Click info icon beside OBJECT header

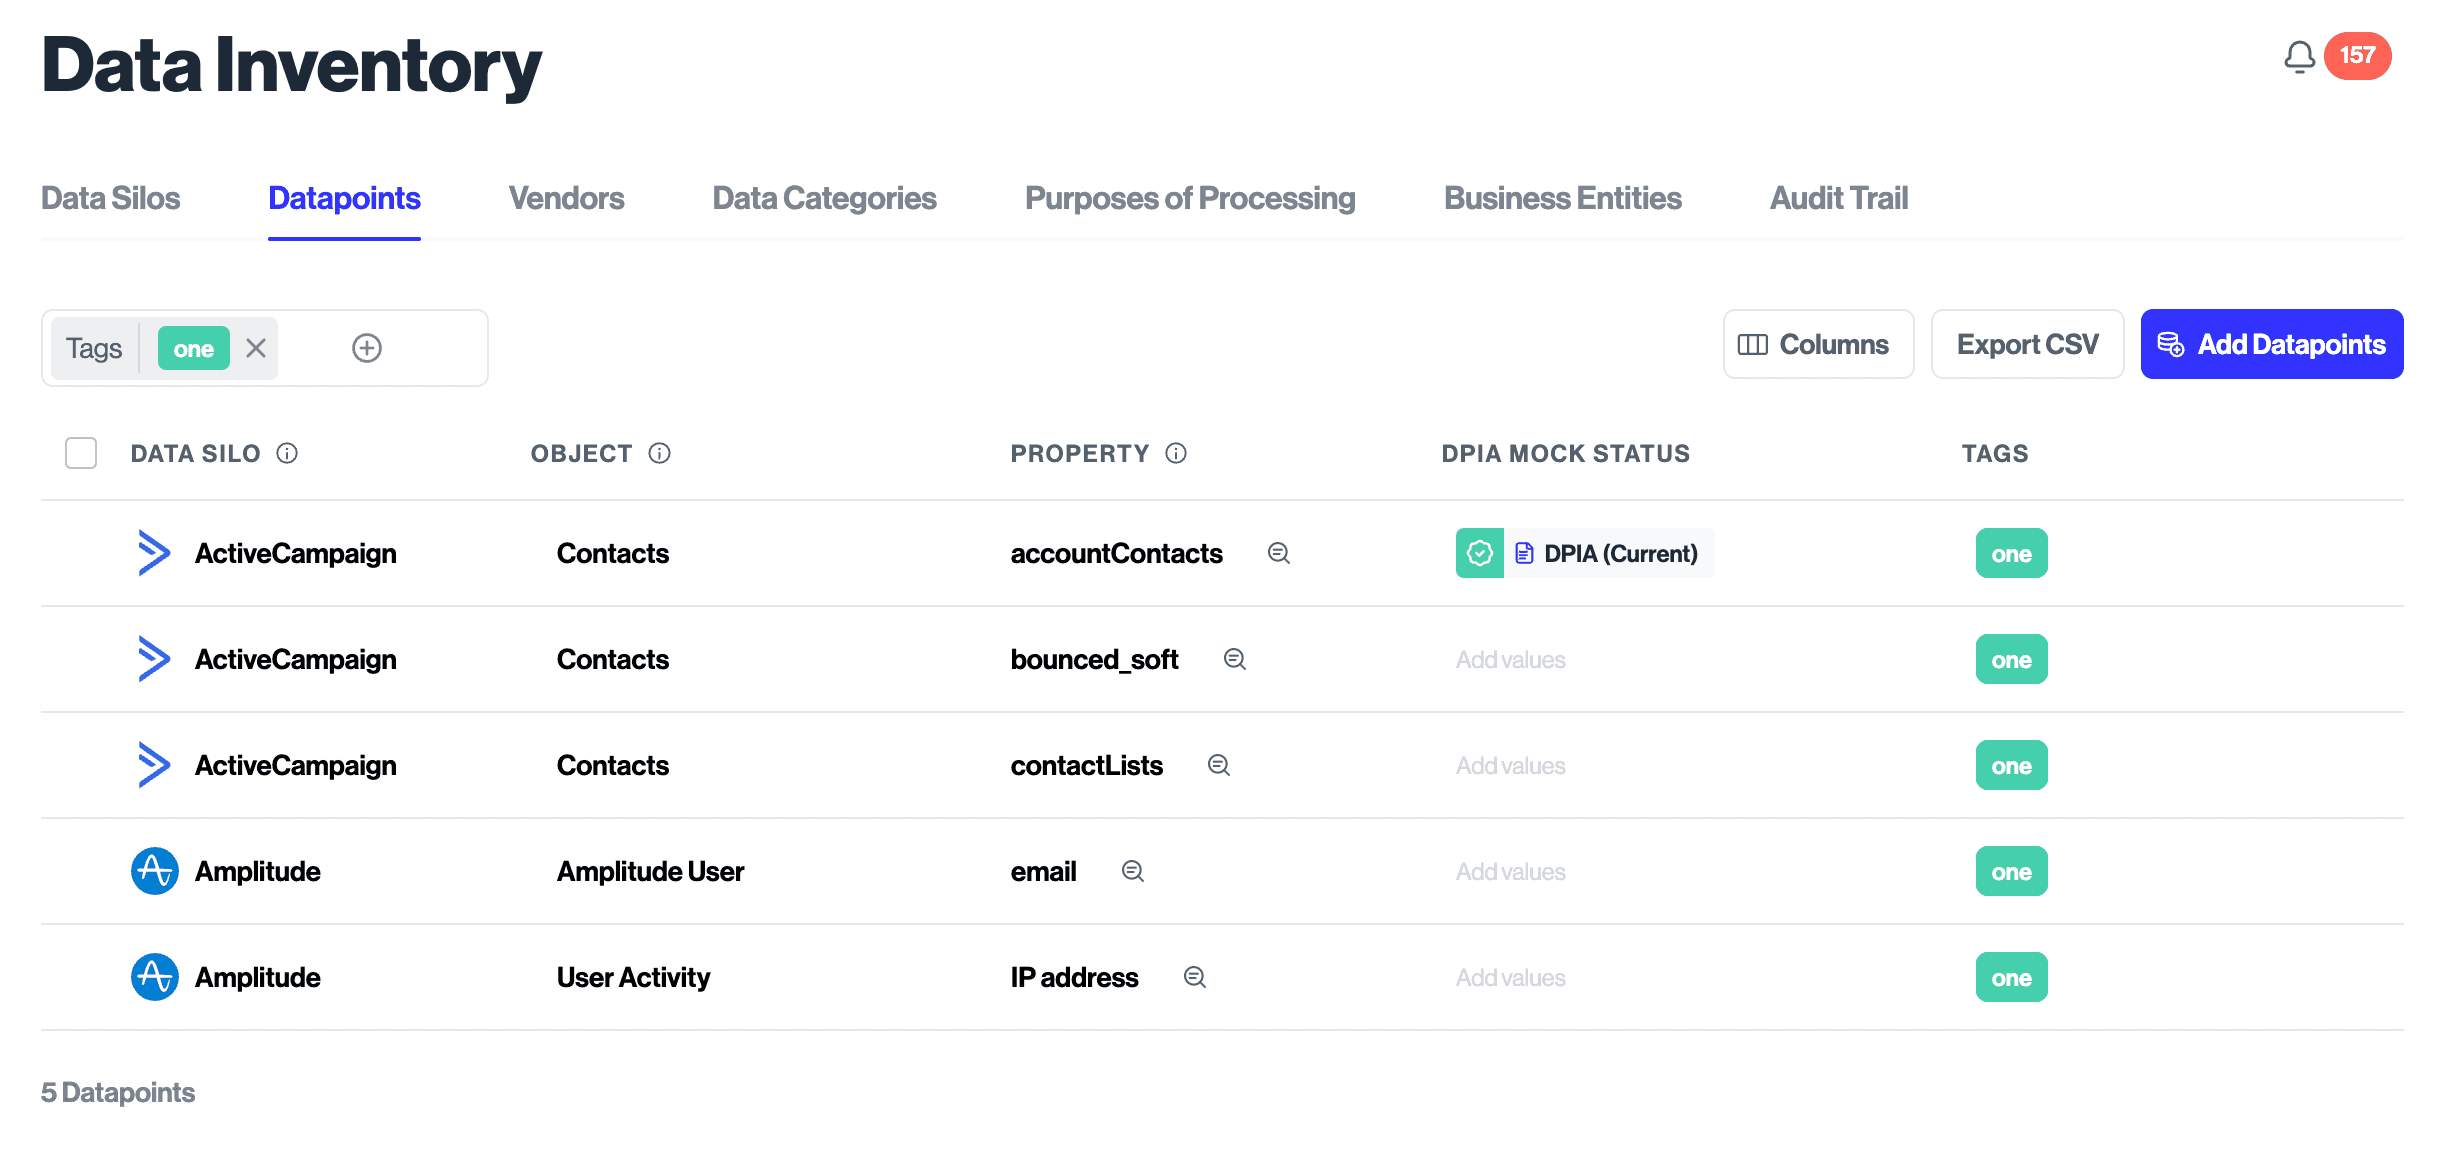click(659, 453)
